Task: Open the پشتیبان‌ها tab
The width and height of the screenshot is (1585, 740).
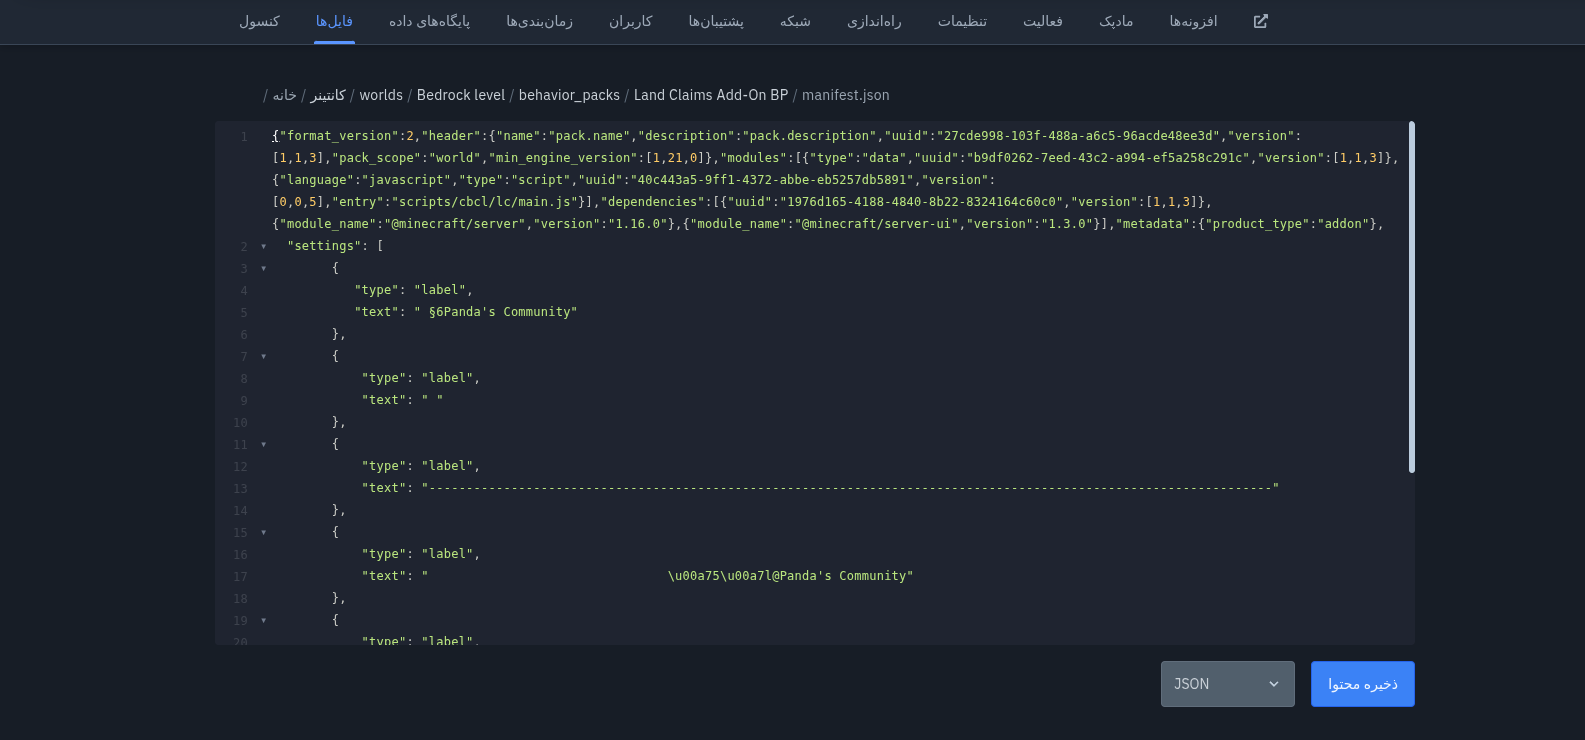Action: pos(716,21)
